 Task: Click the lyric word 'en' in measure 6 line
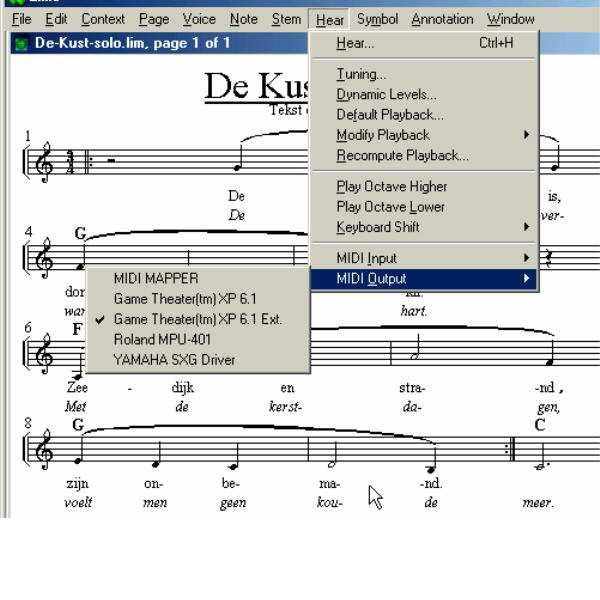287,388
